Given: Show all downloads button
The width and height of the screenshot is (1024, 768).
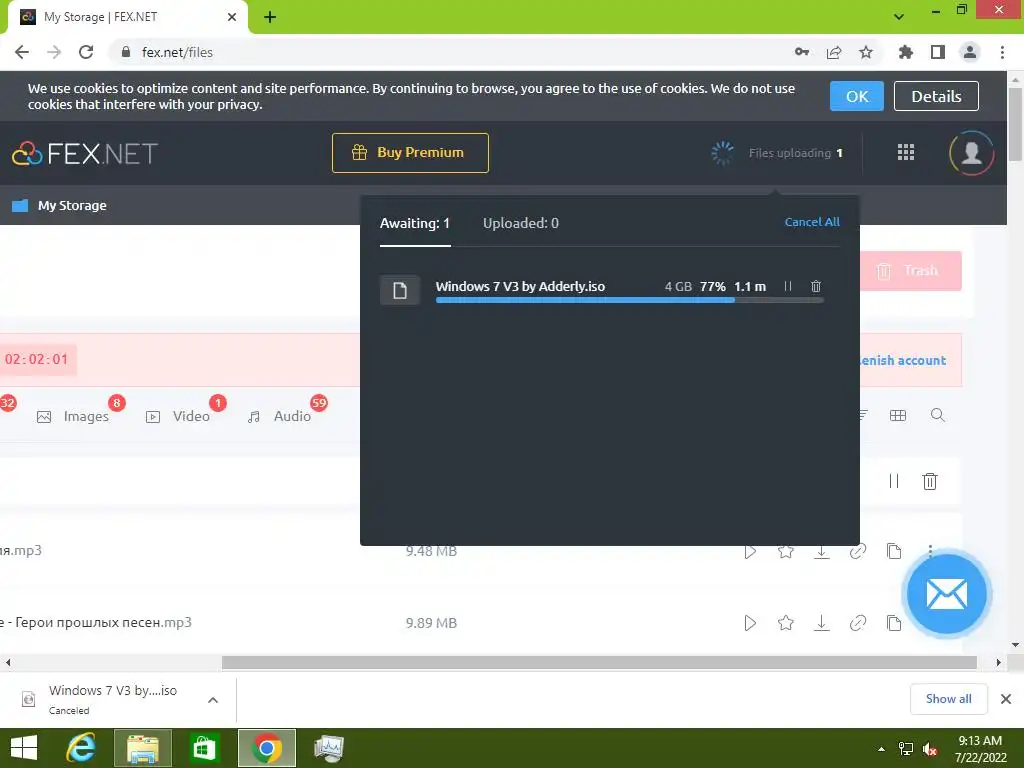Looking at the screenshot, I should pyautogui.click(x=948, y=699).
